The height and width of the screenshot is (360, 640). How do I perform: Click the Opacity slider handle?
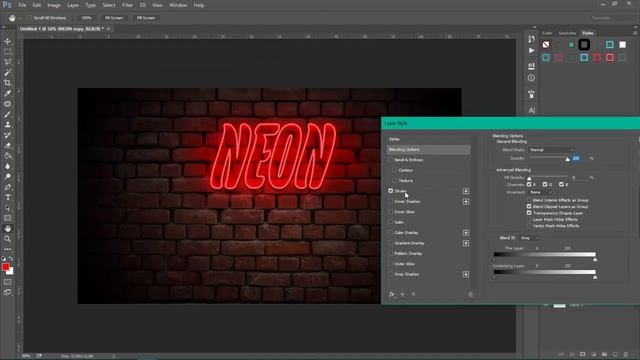[x=567, y=159]
